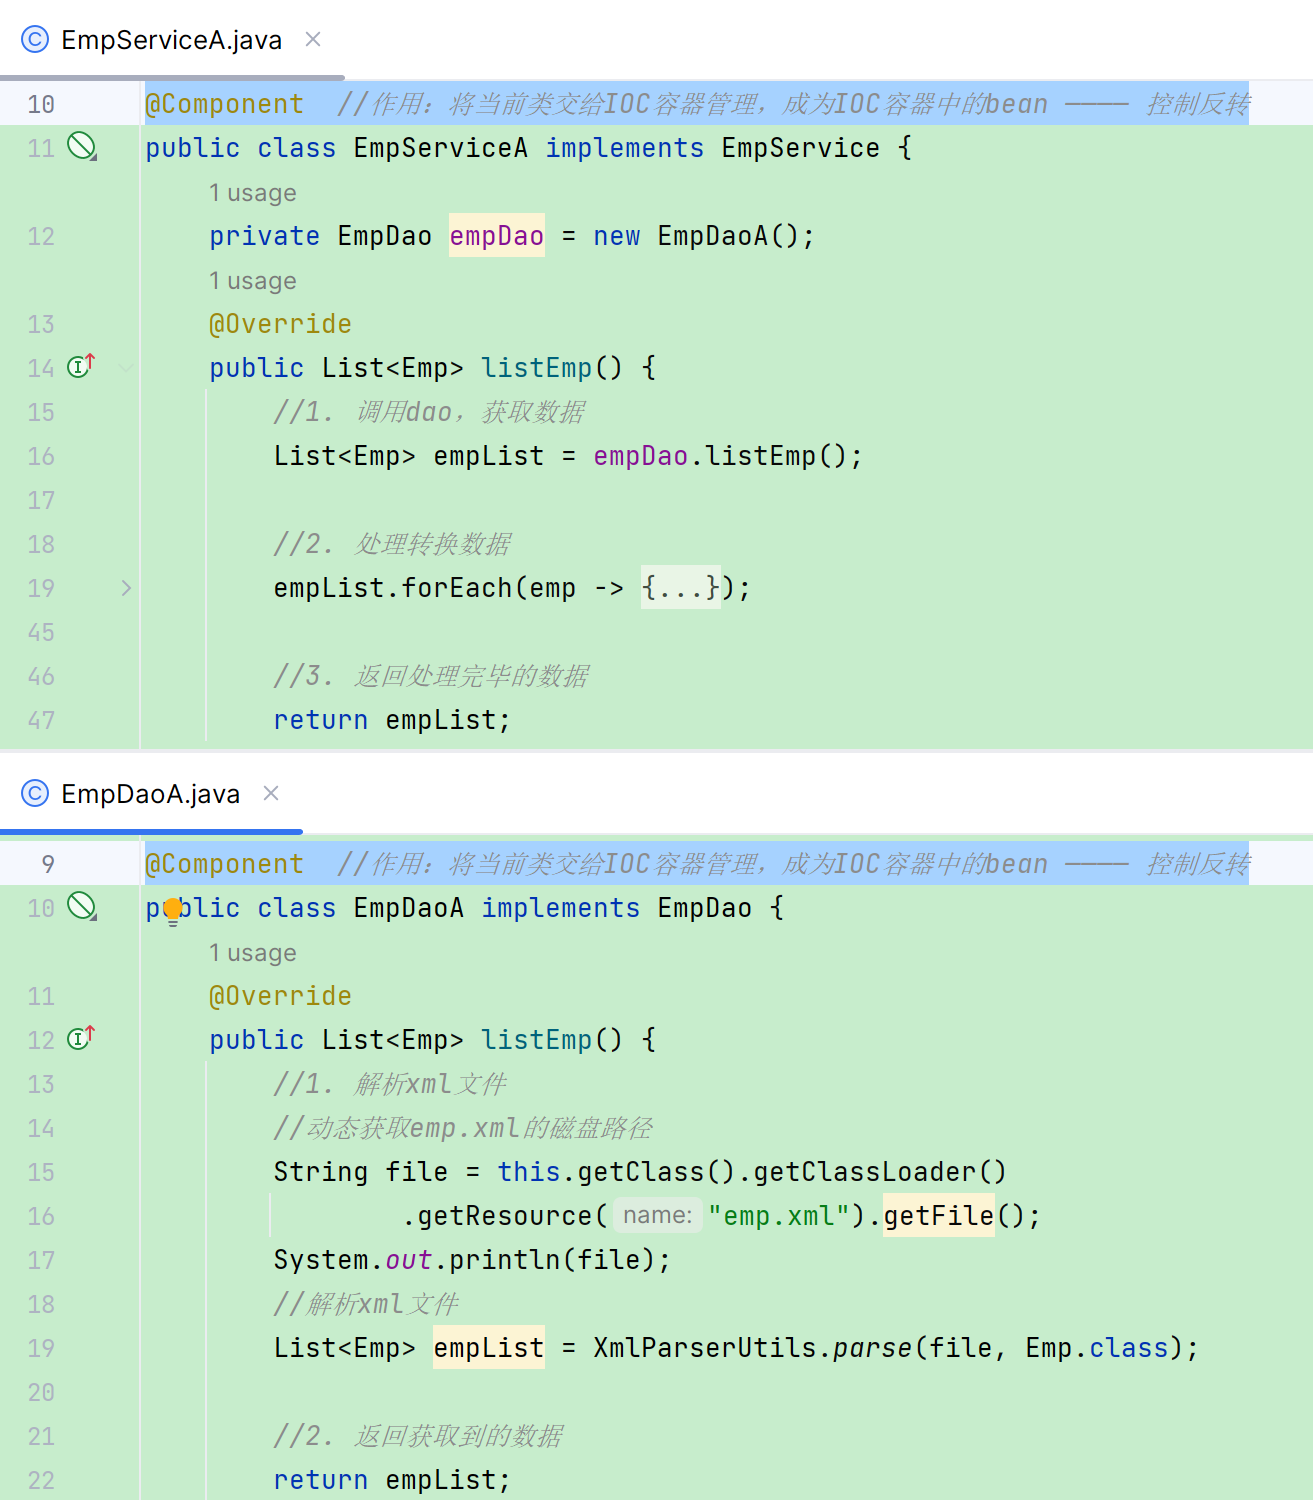1313x1500 pixels.
Task: Click '1 usage' hint above empDao field
Action: pos(253,193)
